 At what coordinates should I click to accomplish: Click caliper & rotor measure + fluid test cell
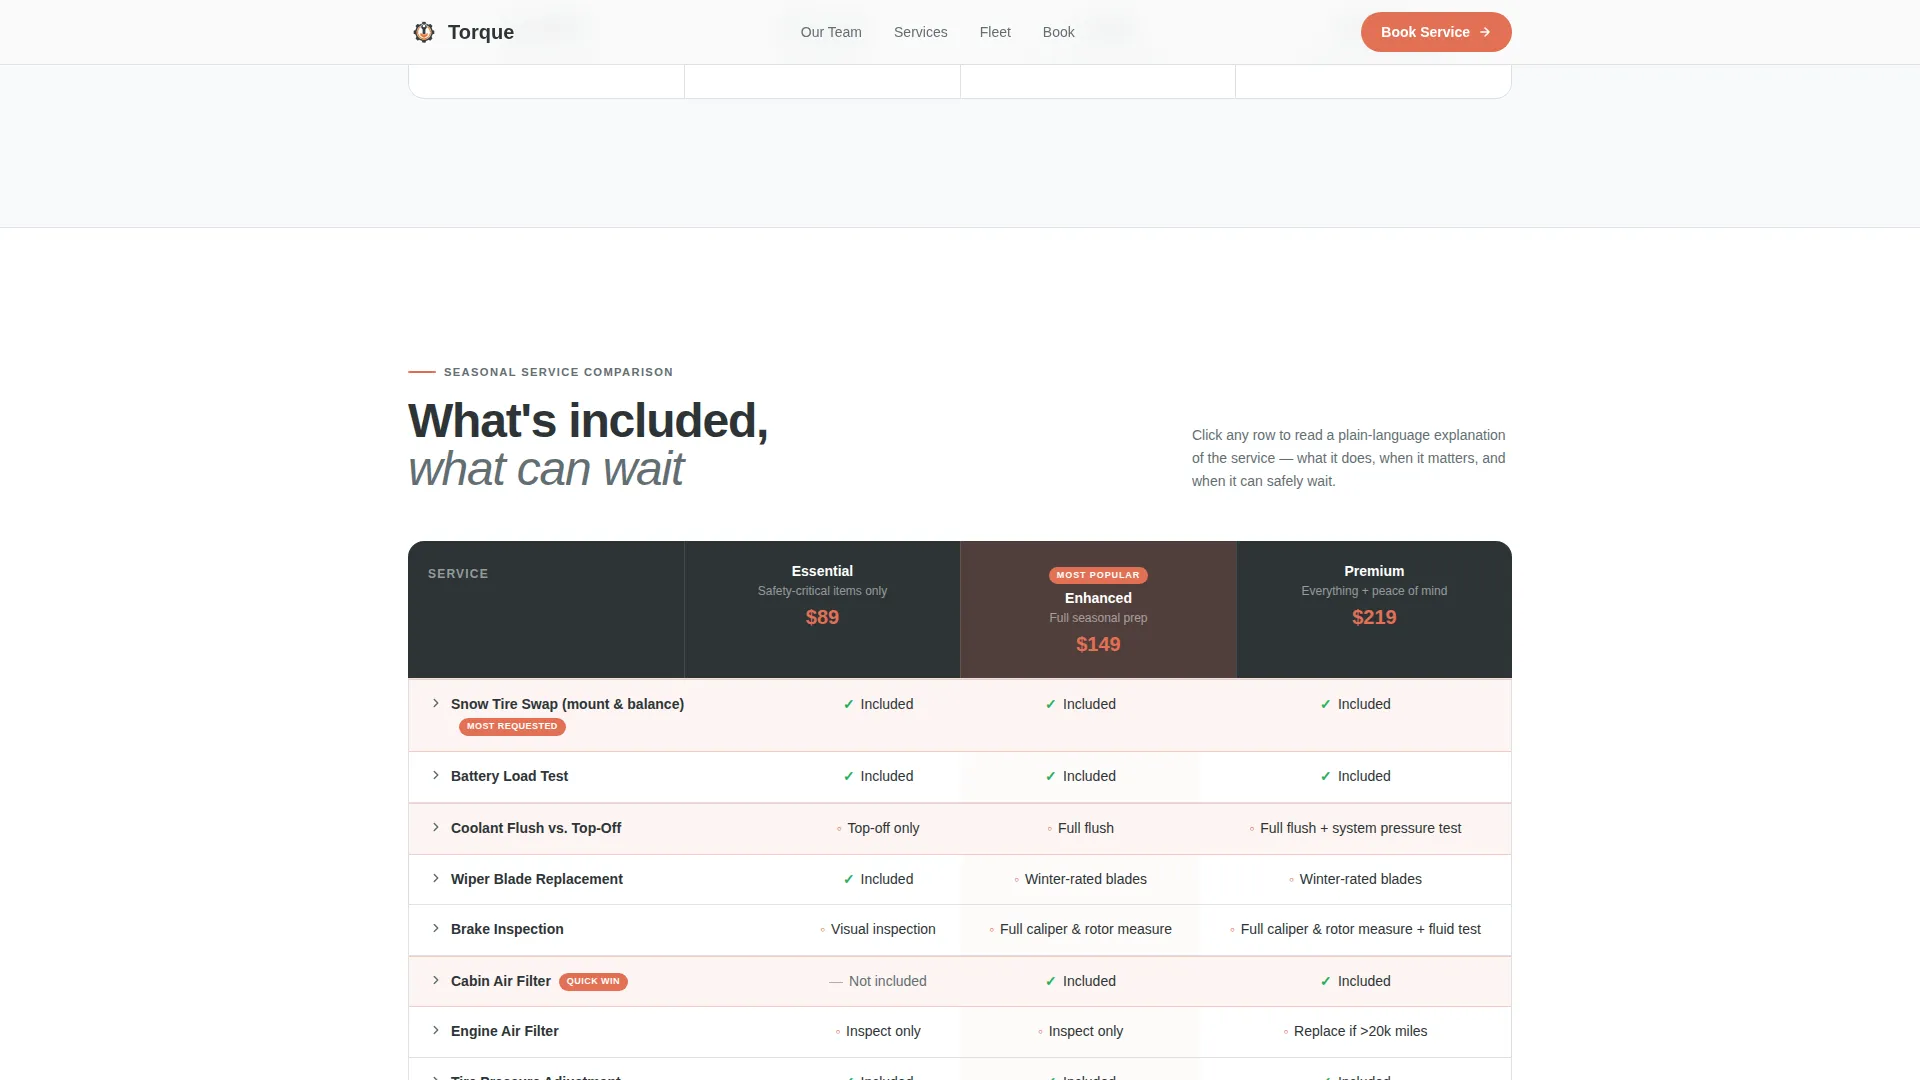click(x=1355, y=929)
